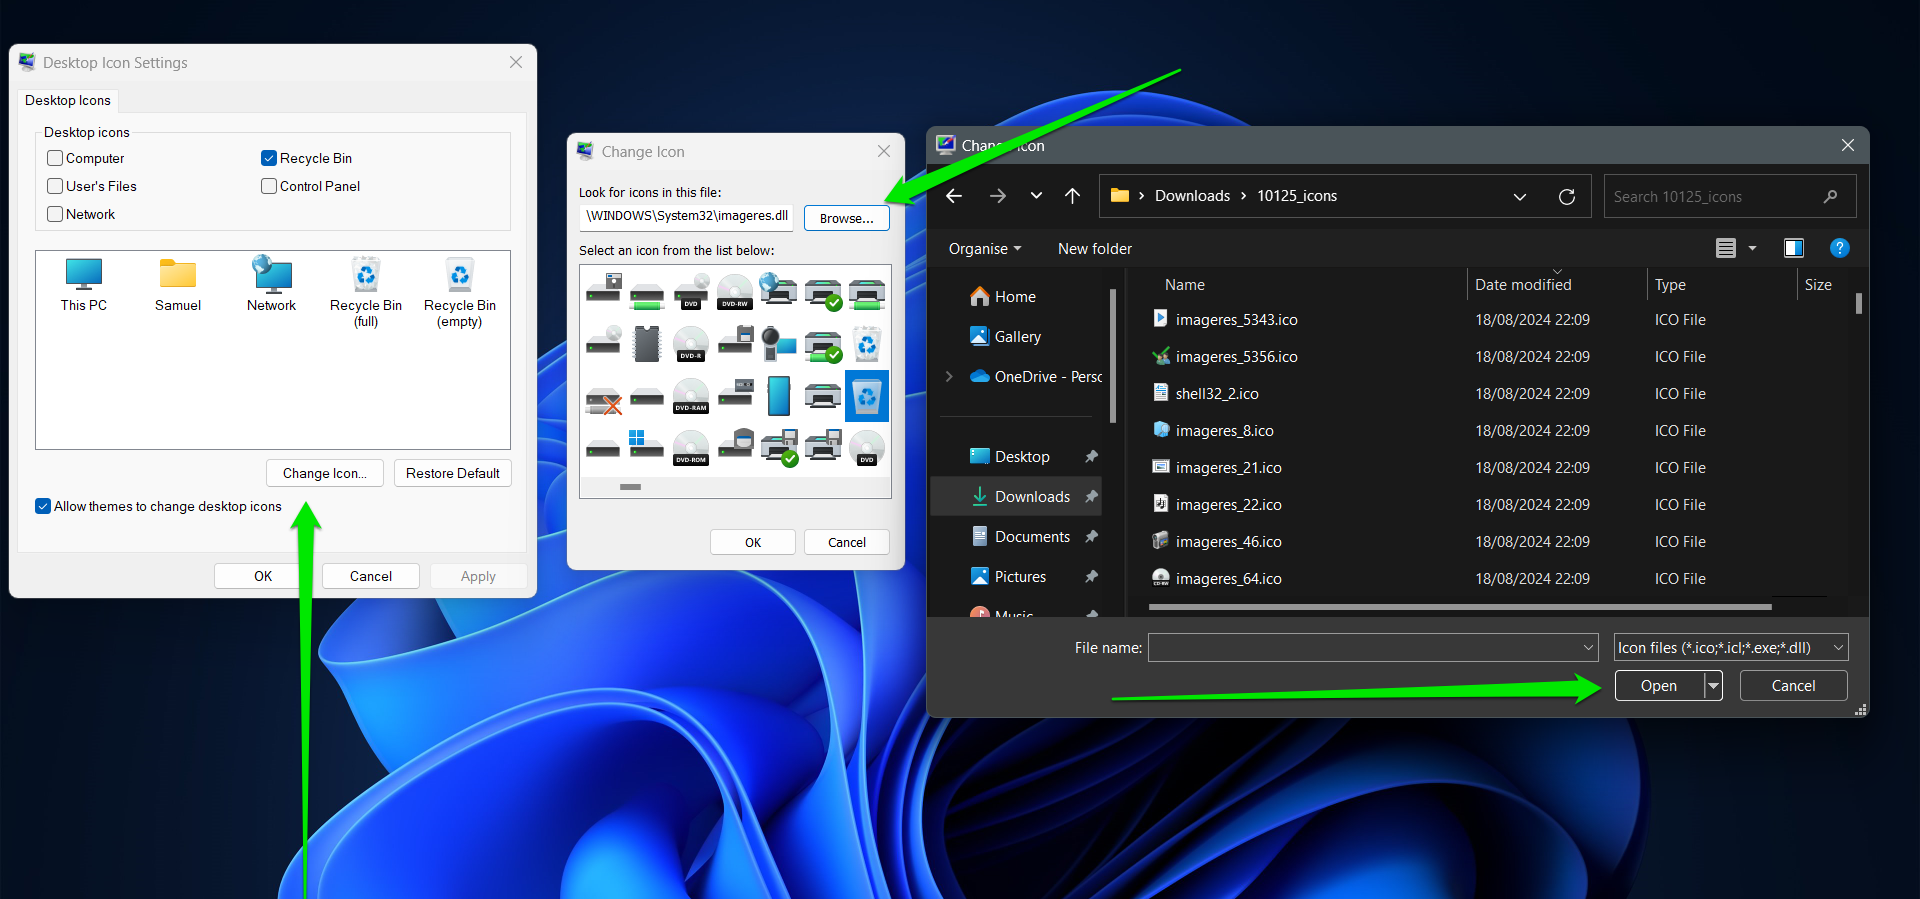Enable the Network checkbox

tap(55, 214)
